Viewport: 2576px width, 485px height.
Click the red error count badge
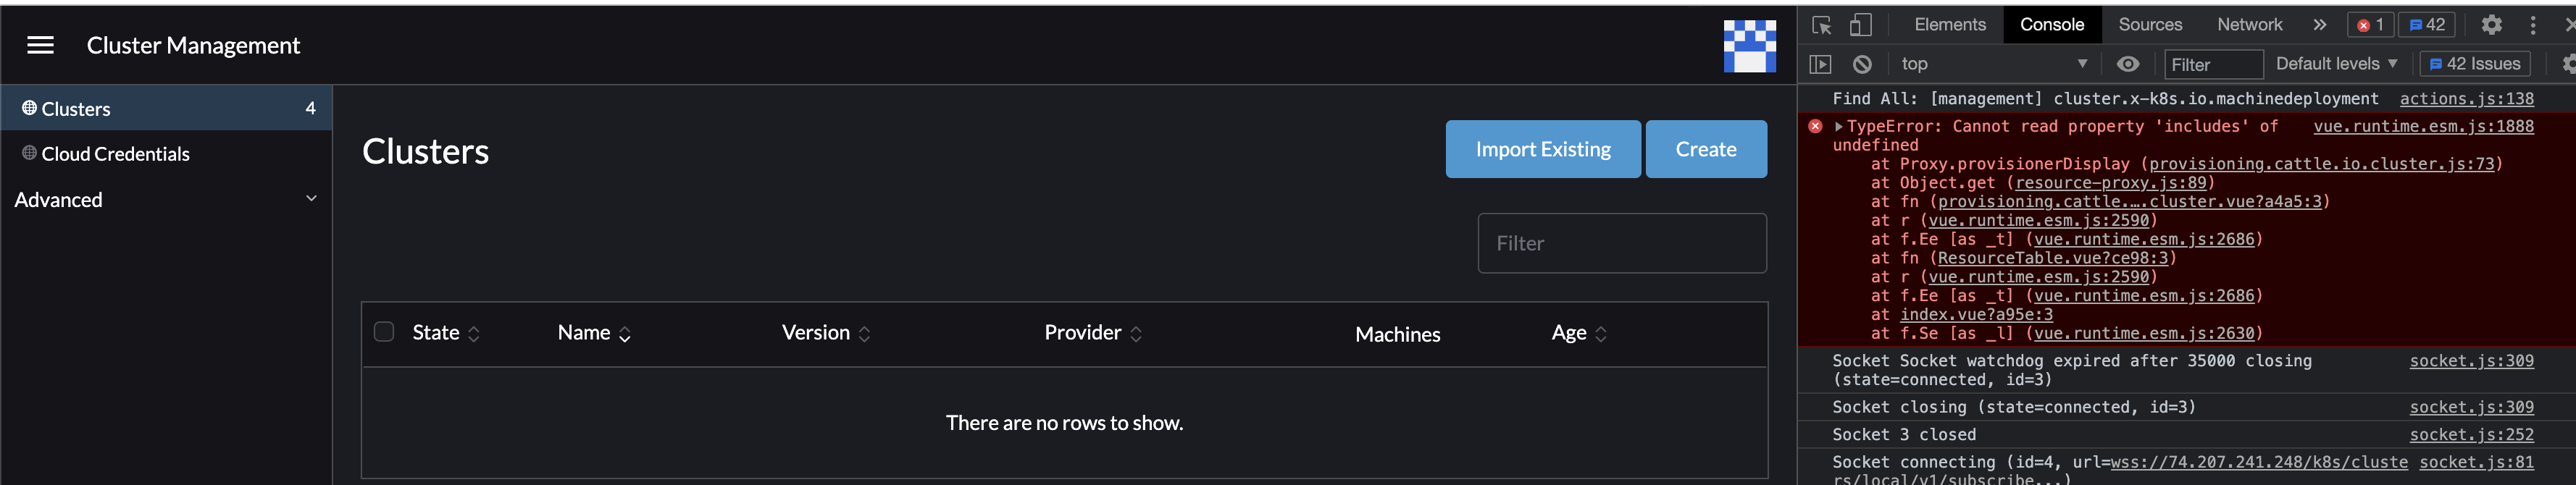(x=2370, y=24)
